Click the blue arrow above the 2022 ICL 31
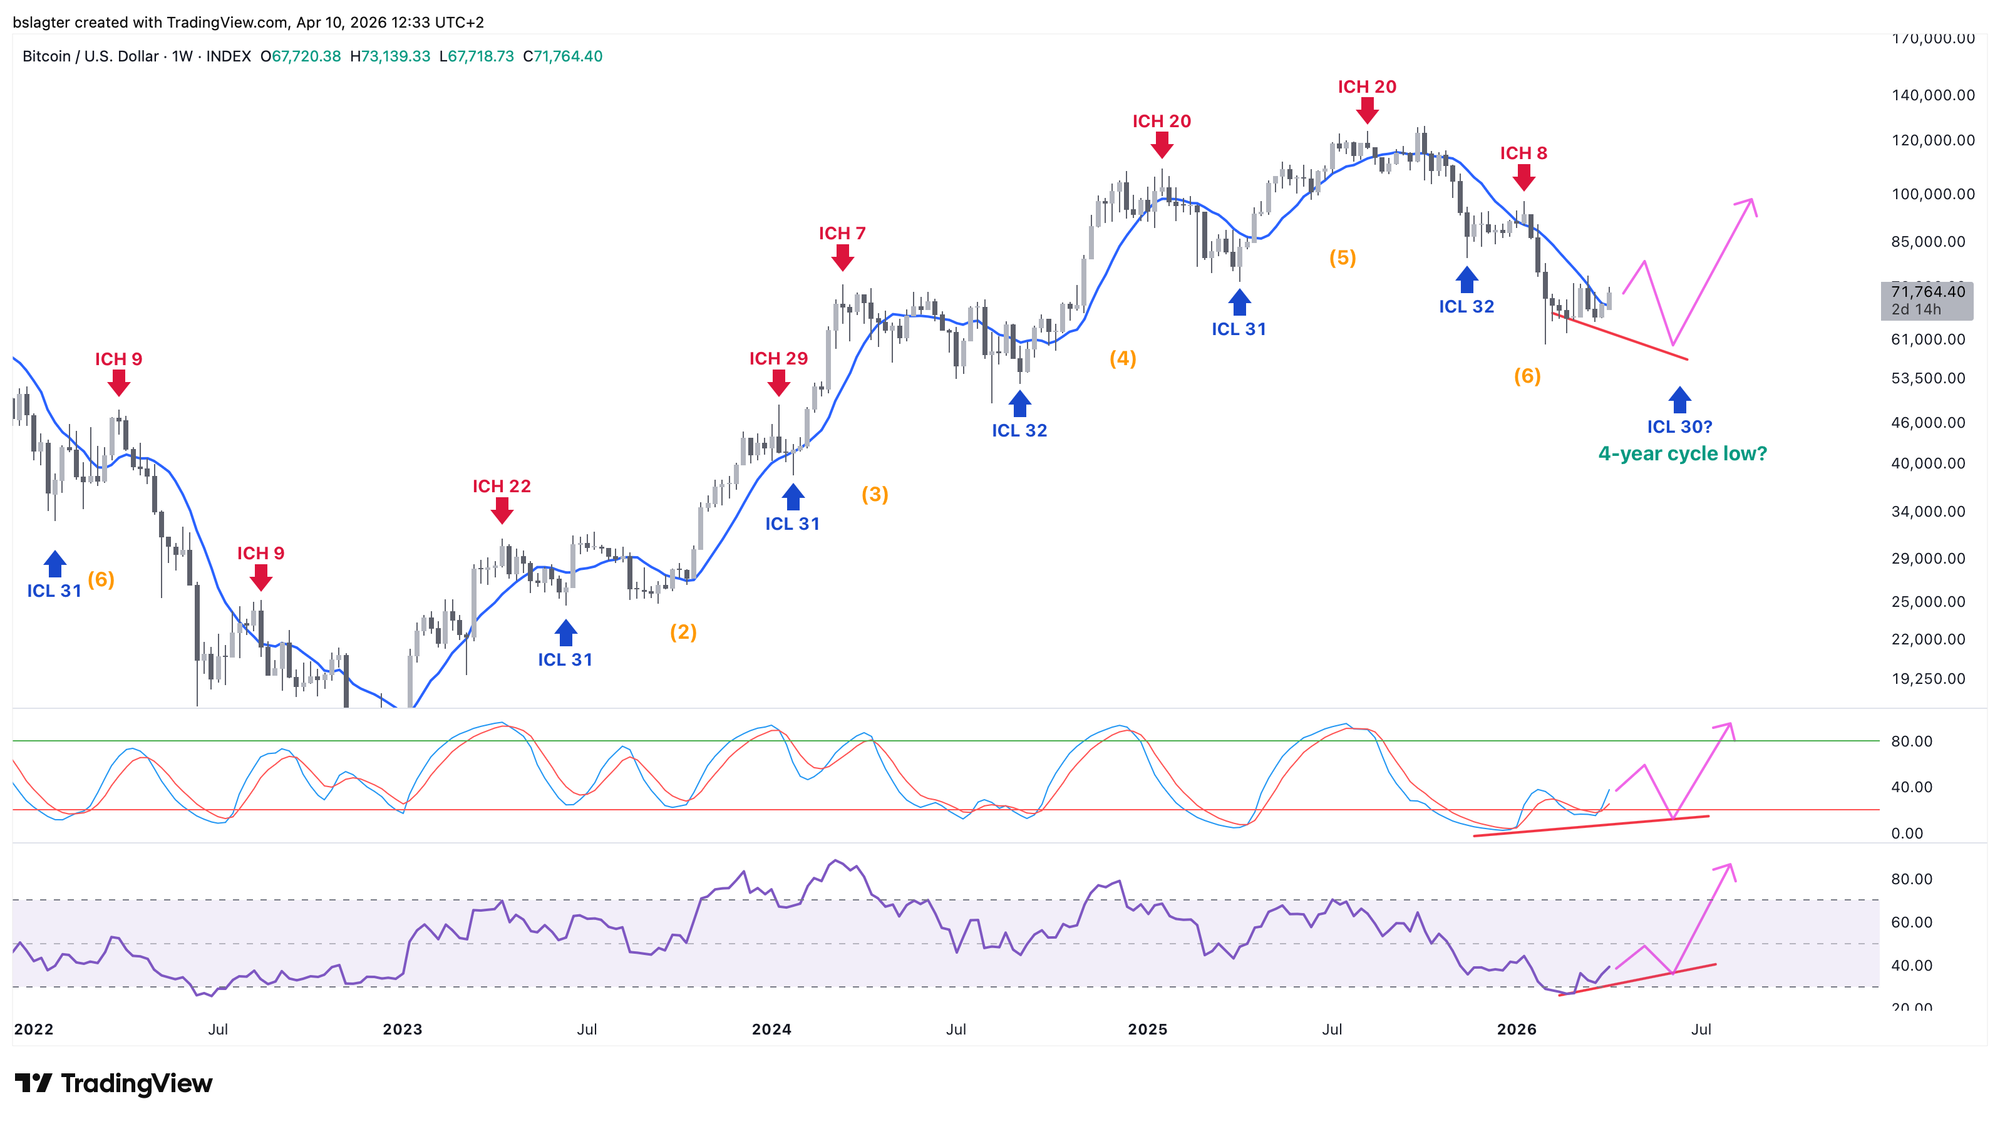The width and height of the screenshot is (2000, 1121). point(54,564)
